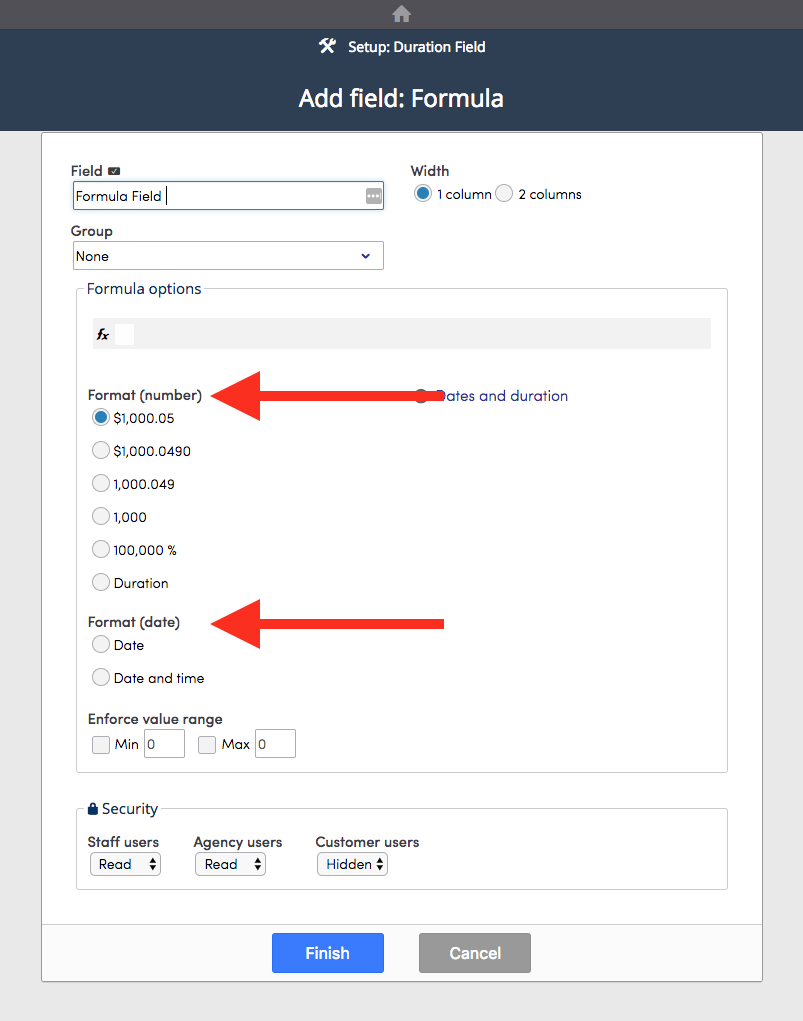Enable the Min value checkbox

point(100,744)
